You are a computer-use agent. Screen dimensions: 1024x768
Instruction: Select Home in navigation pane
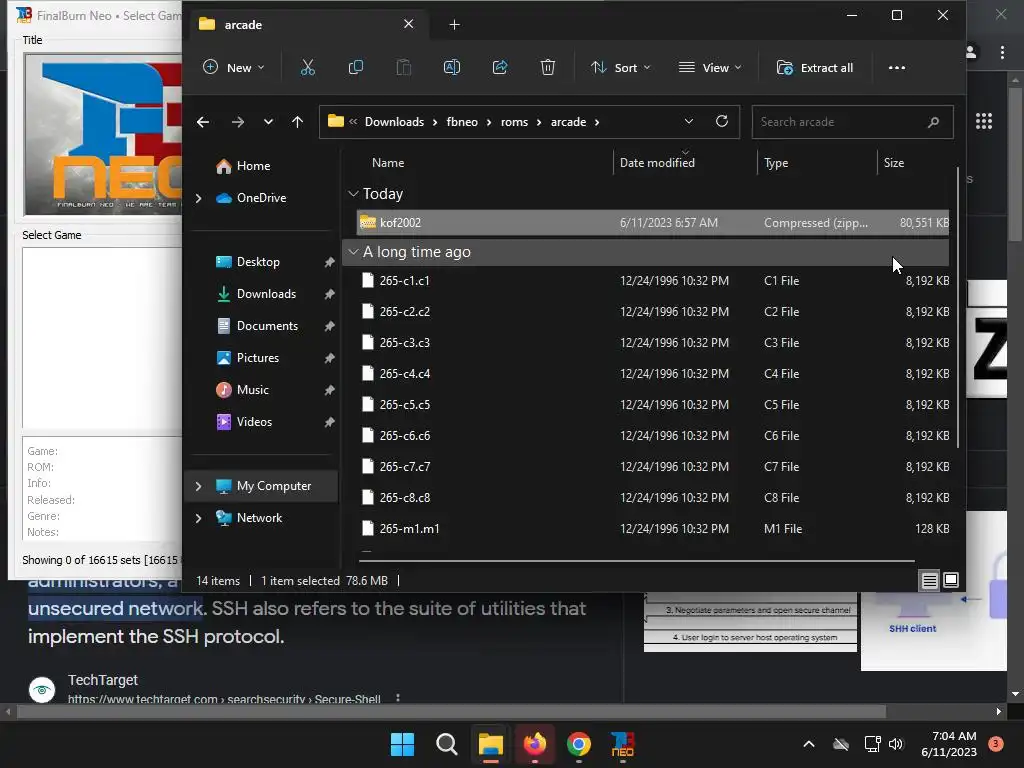coord(253,166)
